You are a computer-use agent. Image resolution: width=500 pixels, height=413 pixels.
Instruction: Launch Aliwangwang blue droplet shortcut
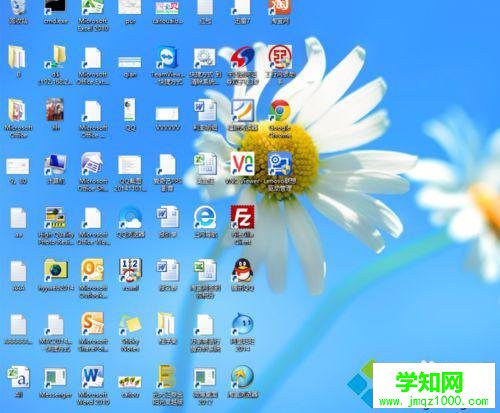coord(242,324)
